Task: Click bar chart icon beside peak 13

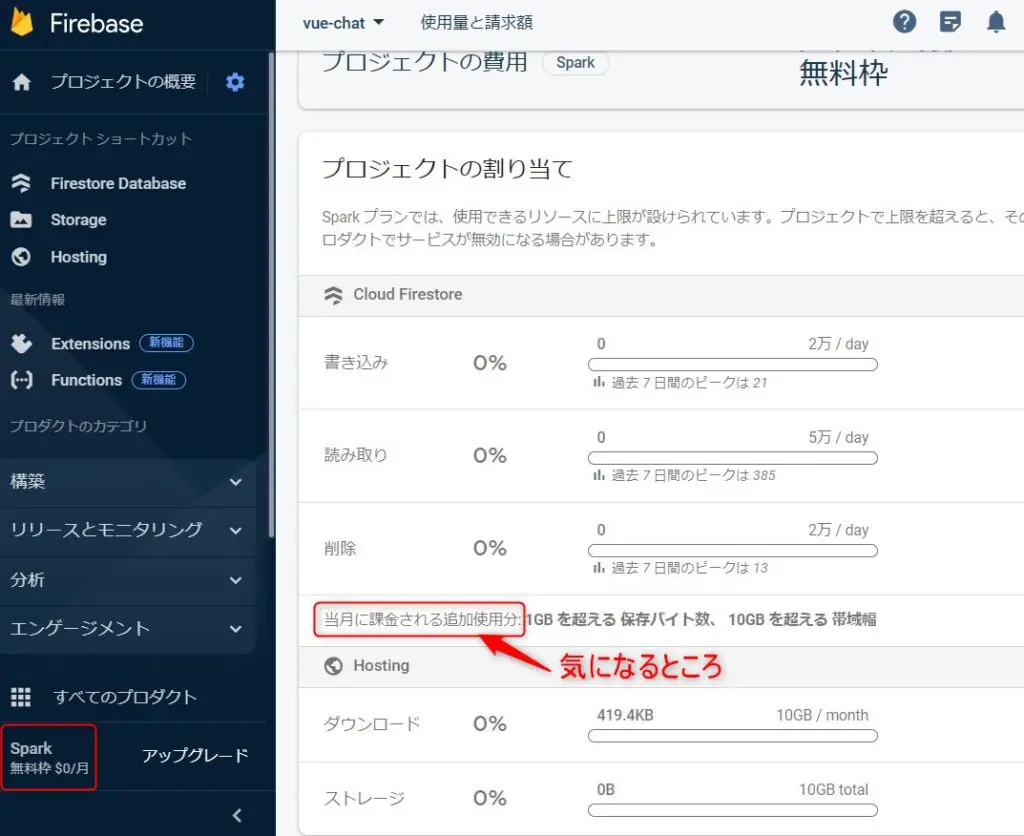Action: pos(598,568)
